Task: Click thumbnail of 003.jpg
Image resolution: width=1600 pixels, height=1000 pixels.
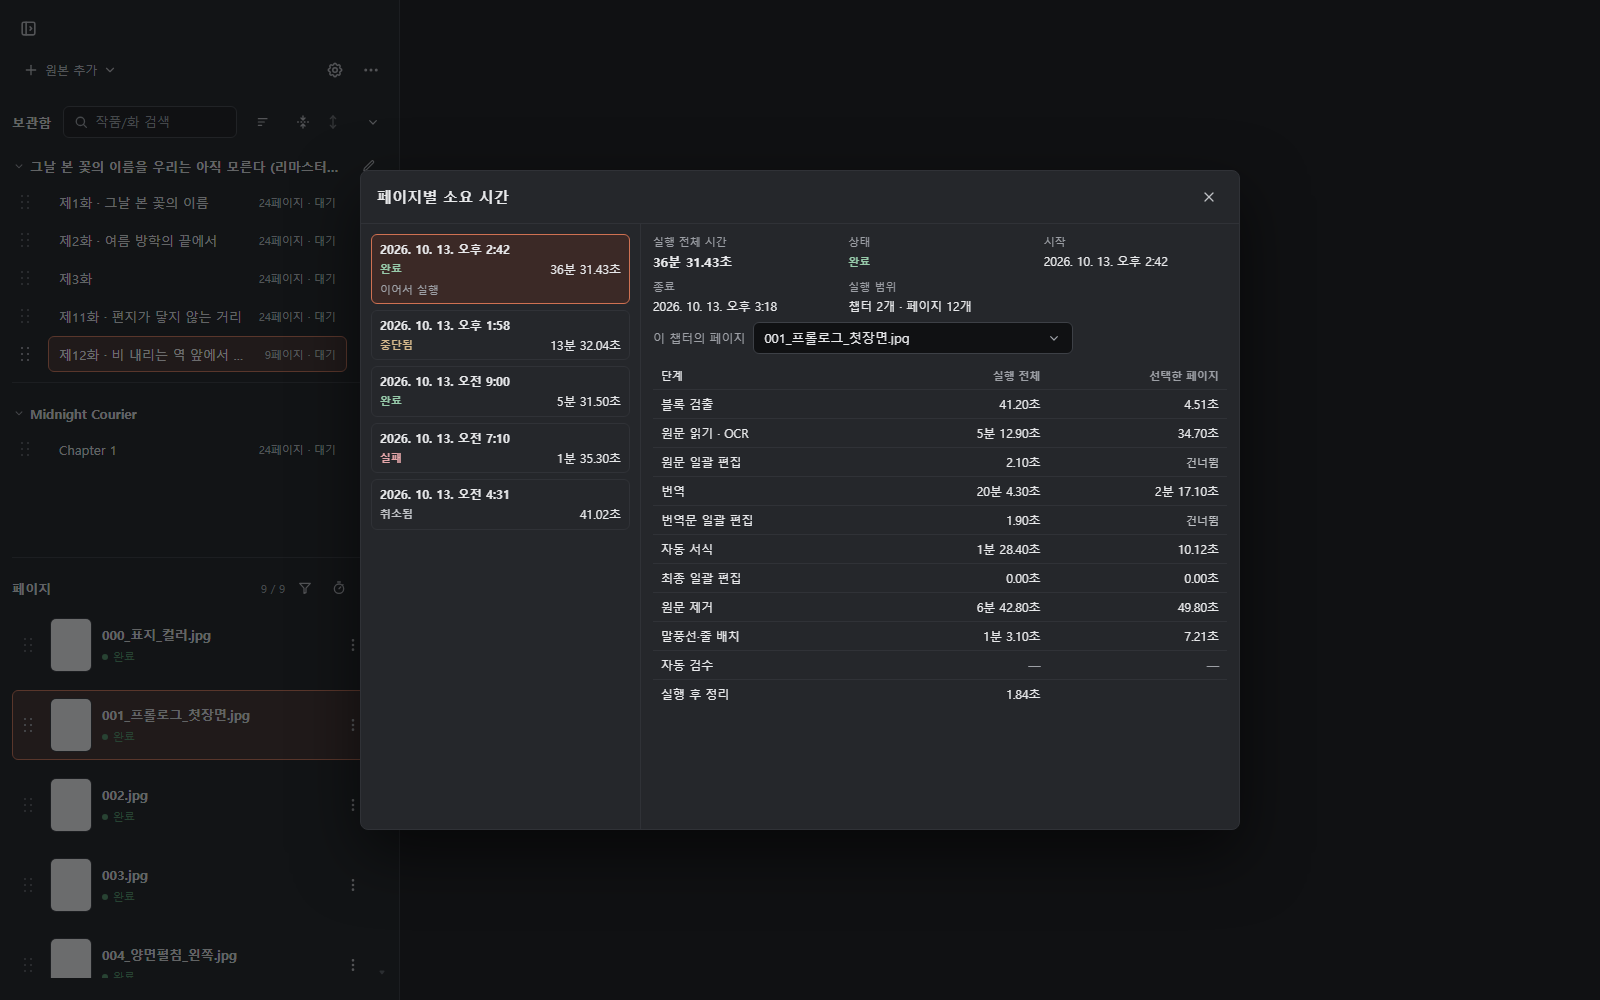Action: click(71, 885)
